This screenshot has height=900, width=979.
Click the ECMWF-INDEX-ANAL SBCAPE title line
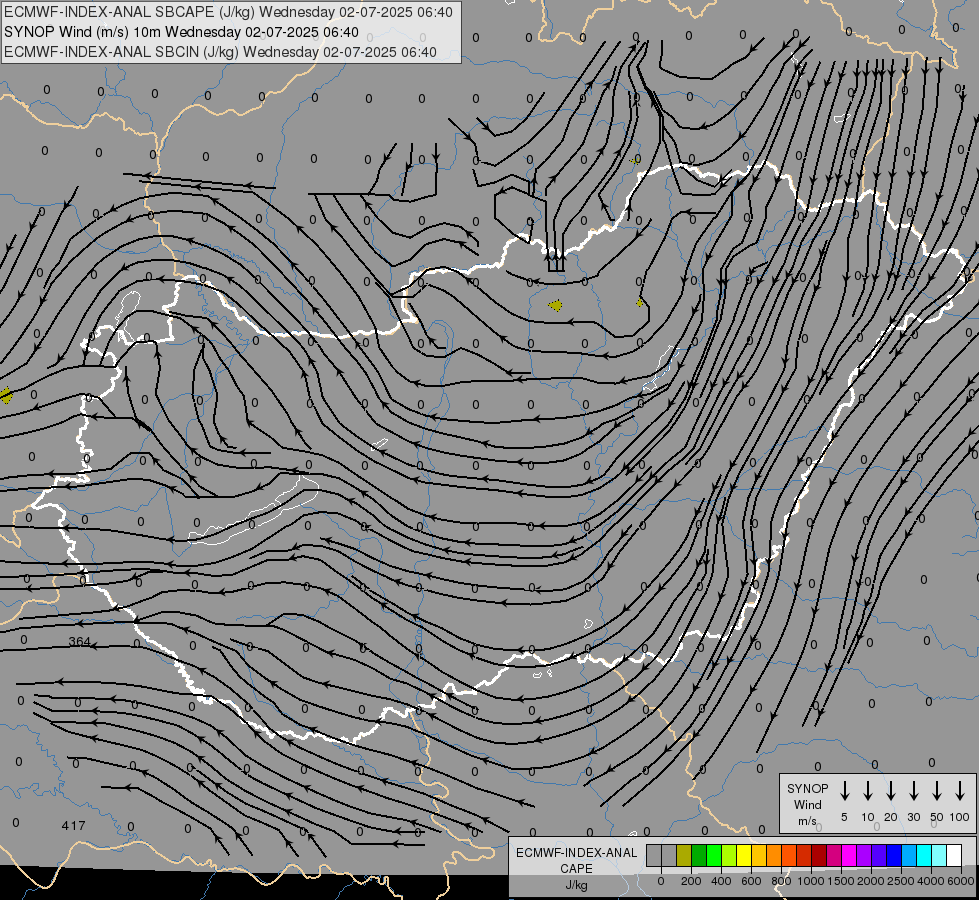pos(229,12)
